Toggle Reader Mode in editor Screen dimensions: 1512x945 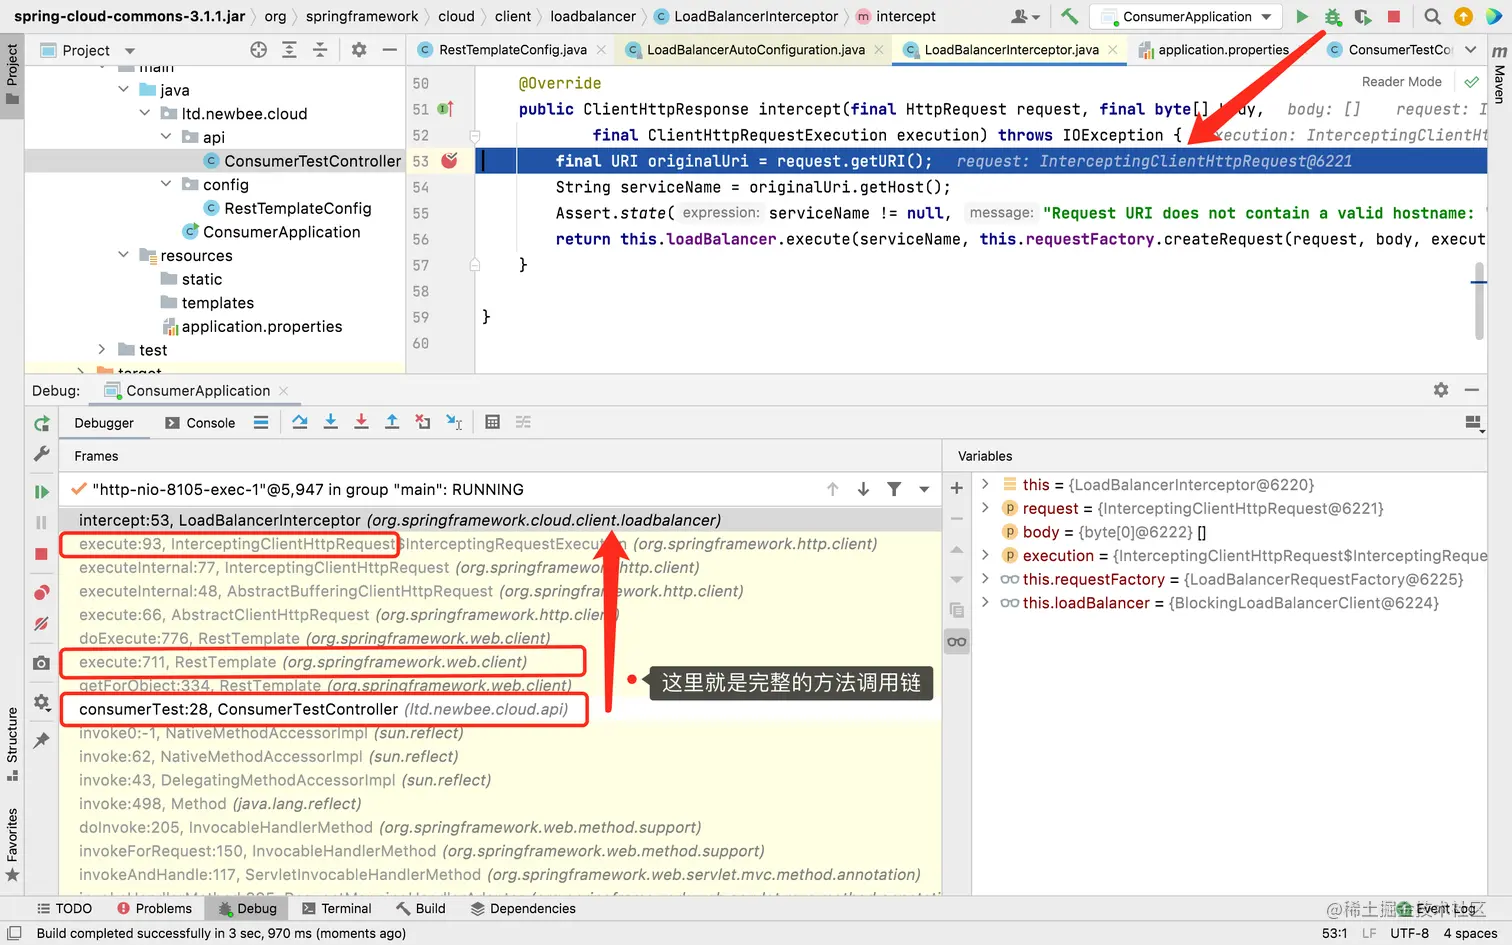pyautogui.click(x=1401, y=82)
